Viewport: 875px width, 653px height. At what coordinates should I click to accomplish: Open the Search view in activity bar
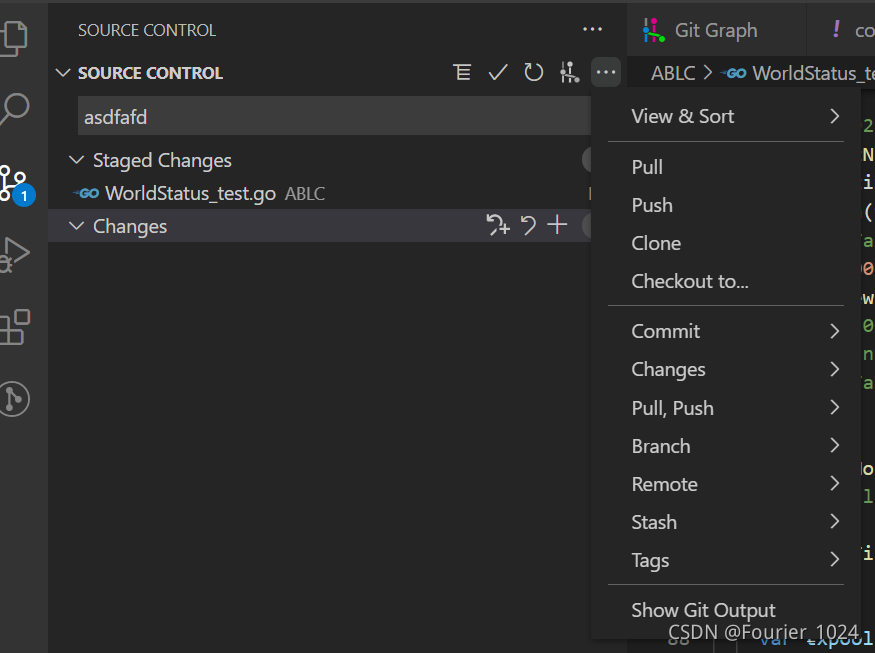click(14, 109)
